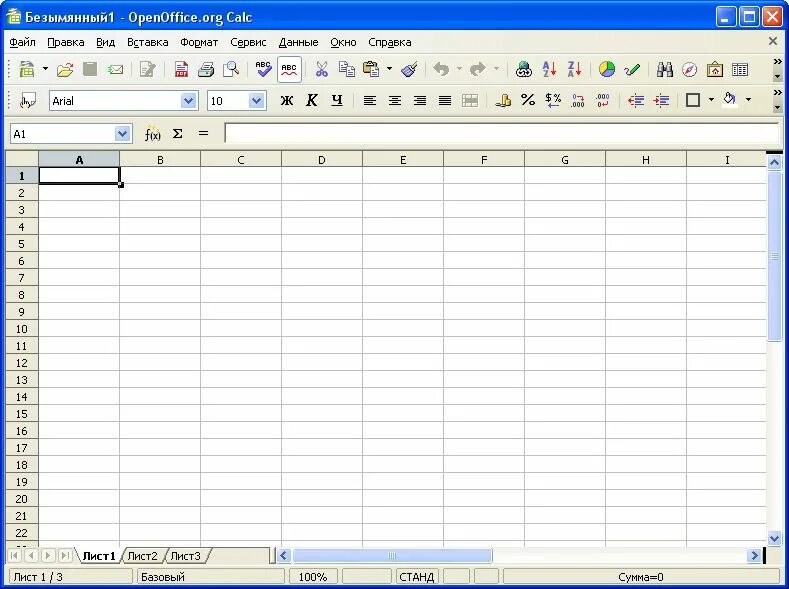Open the Arial font name dropdown
Image resolution: width=789 pixels, height=589 pixels.
(188, 101)
